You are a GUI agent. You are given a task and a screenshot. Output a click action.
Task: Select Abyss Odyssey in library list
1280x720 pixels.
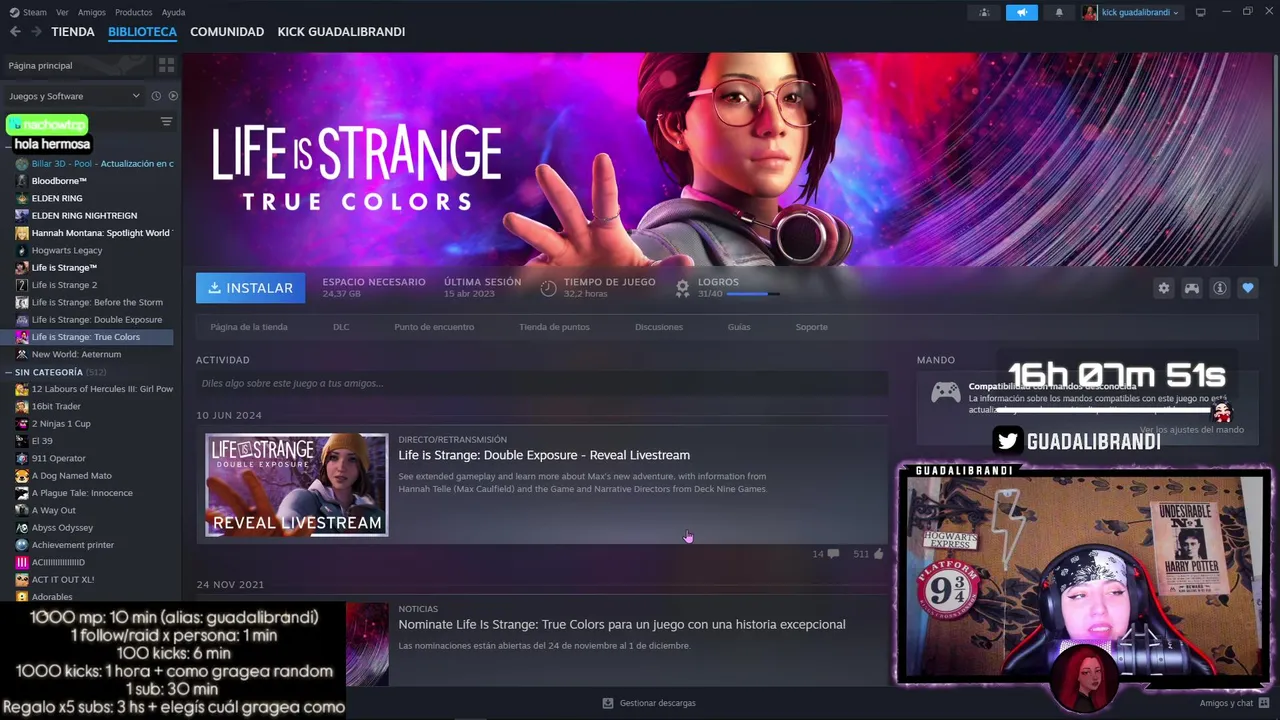tap(62, 528)
